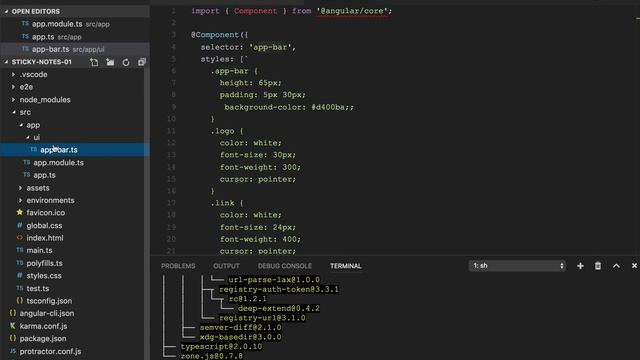
Task: Click the @Component decorator in the editor
Action: click(x=215, y=35)
